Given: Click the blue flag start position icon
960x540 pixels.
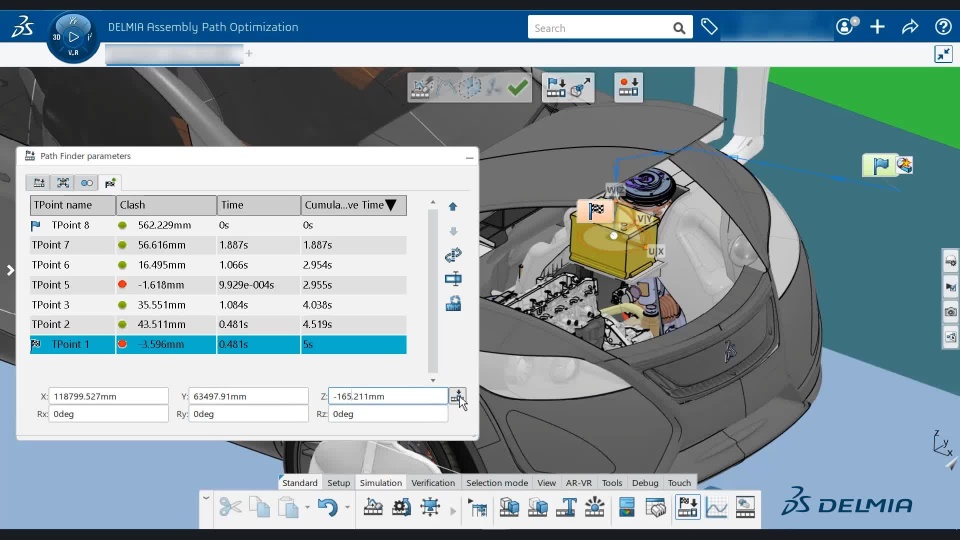Looking at the screenshot, I should point(556,88).
